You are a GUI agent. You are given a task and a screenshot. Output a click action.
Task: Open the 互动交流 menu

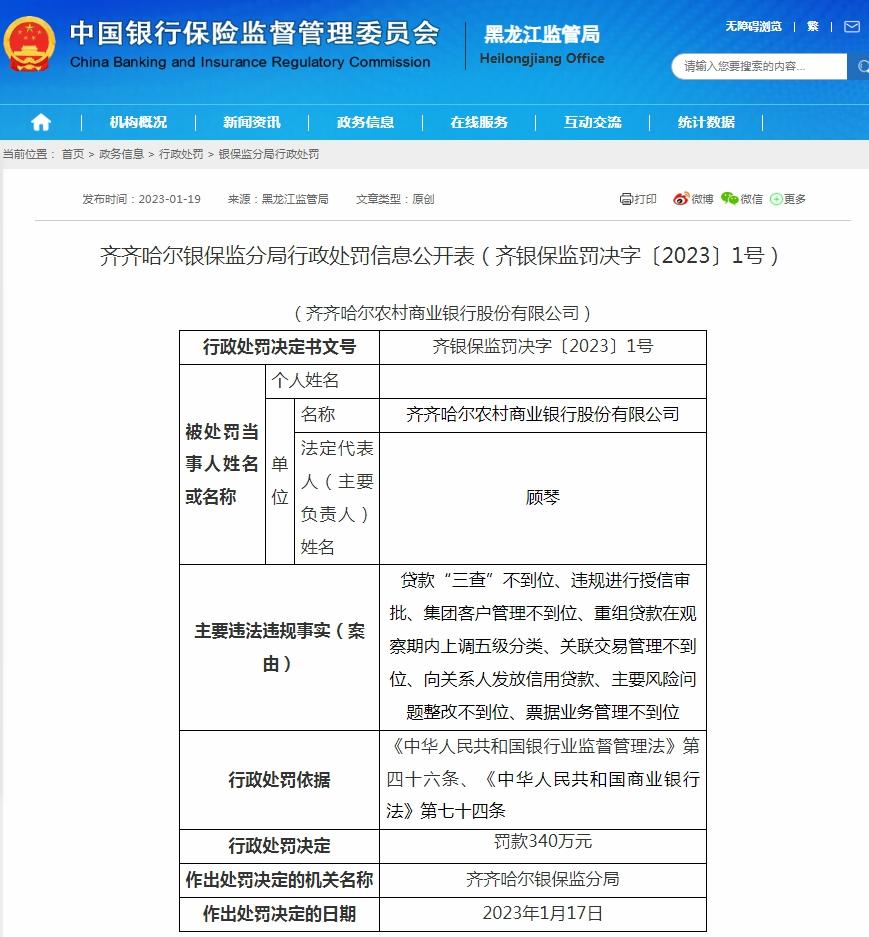click(x=591, y=122)
